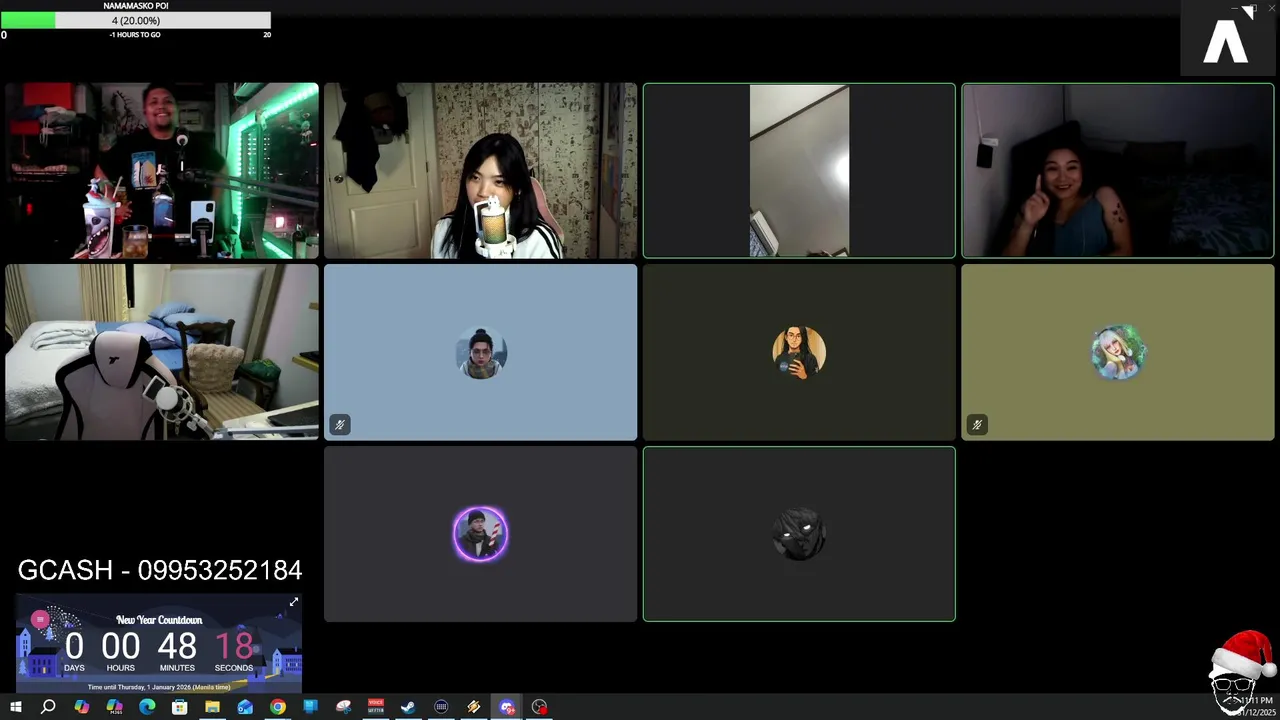1280x720 pixels.
Task: Open Microsoft 365 app in taskbar
Action: point(114,707)
